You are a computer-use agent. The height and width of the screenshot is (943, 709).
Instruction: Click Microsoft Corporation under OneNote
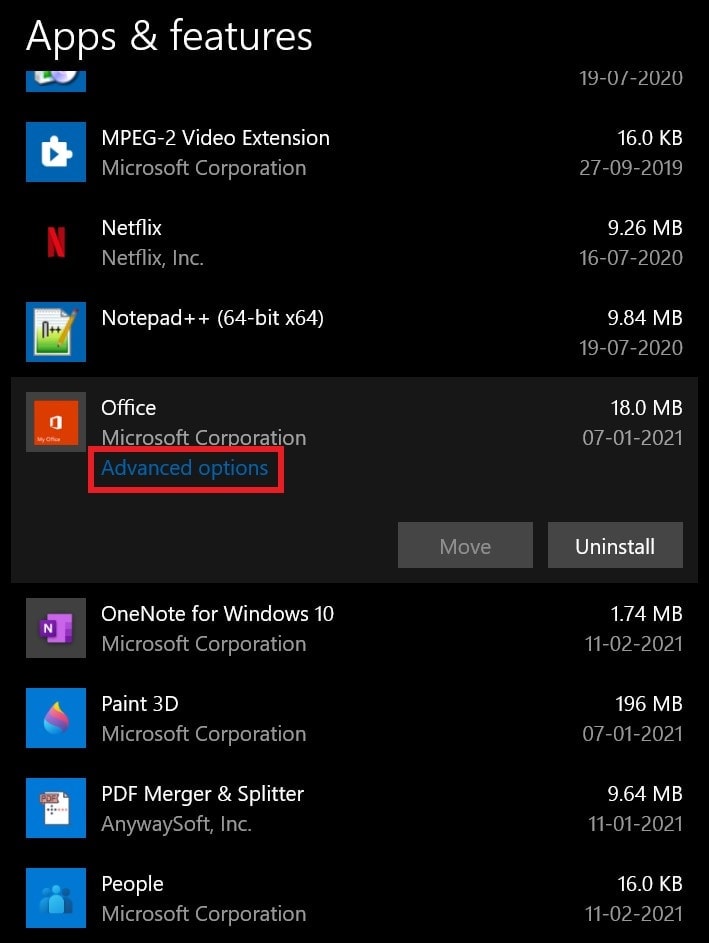point(204,644)
